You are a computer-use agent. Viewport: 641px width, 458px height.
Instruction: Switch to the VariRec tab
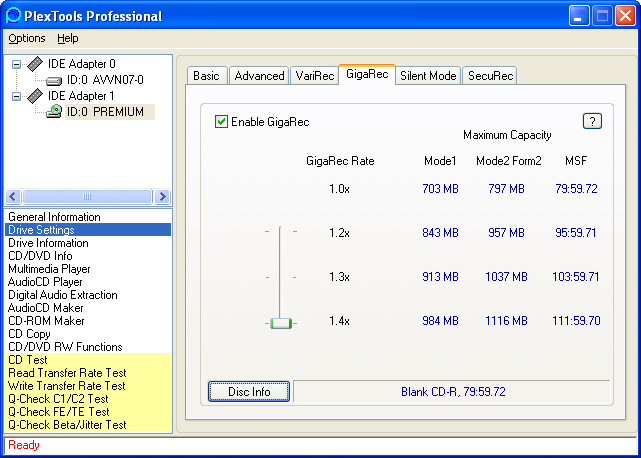click(x=315, y=76)
